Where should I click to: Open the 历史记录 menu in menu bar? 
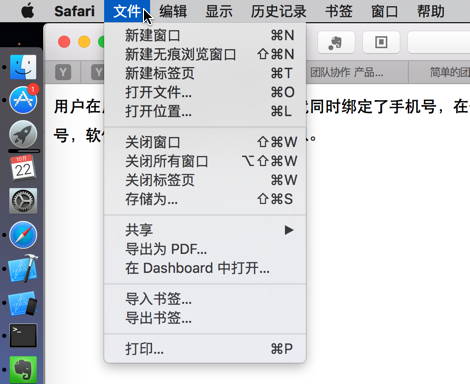point(279,11)
